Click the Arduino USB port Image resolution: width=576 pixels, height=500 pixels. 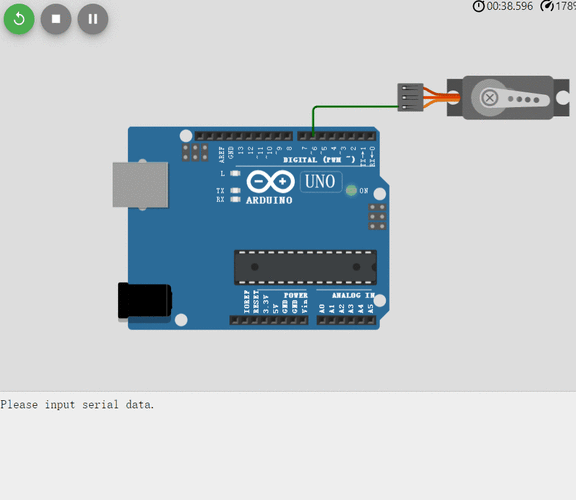coord(141,185)
